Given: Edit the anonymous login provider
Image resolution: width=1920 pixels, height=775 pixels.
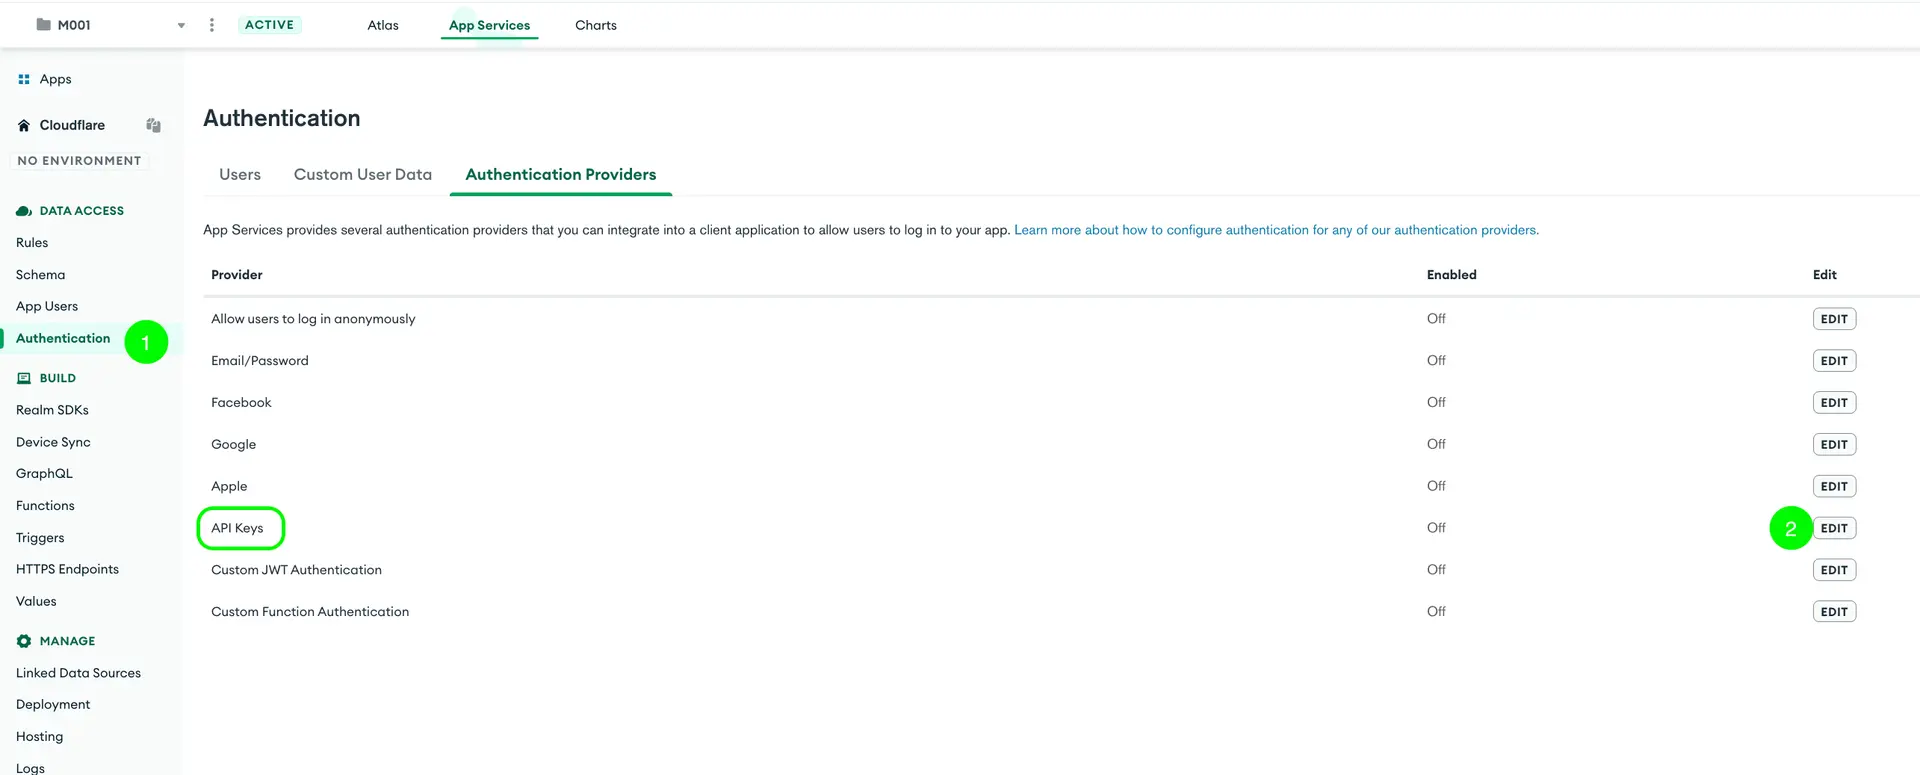Looking at the screenshot, I should (1833, 319).
